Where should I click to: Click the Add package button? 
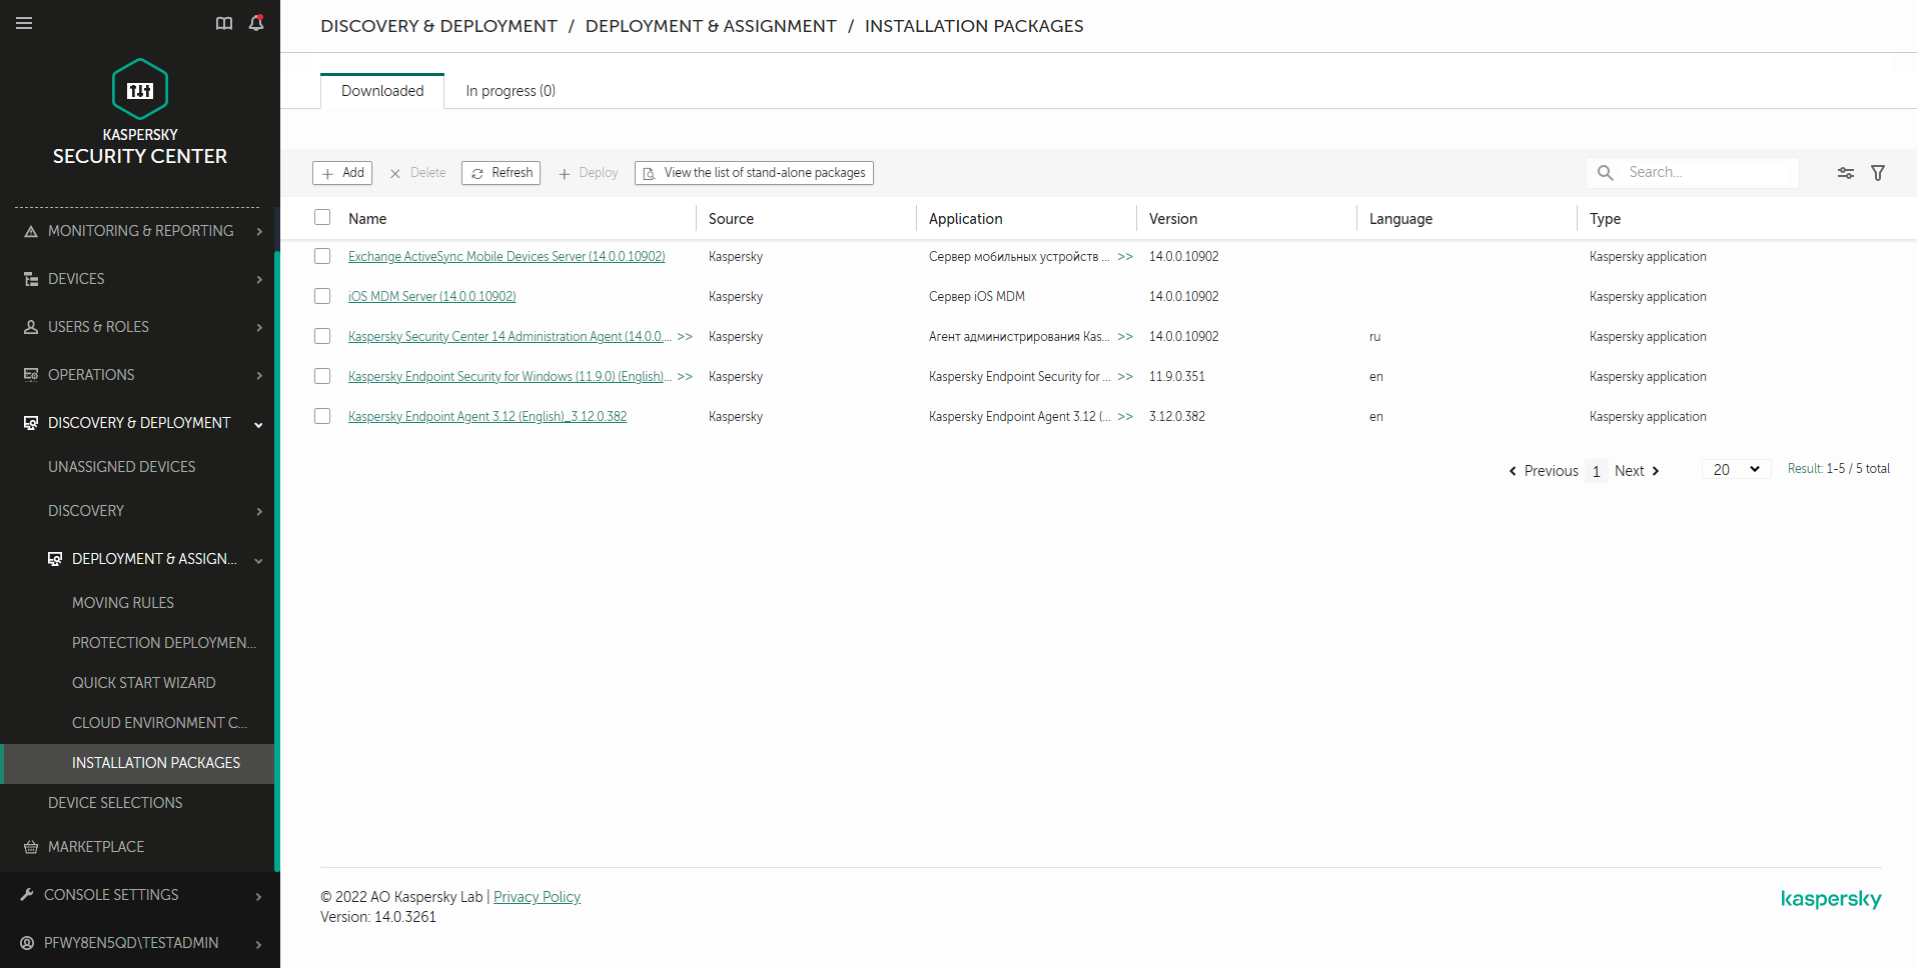click(x=342, y=172)
